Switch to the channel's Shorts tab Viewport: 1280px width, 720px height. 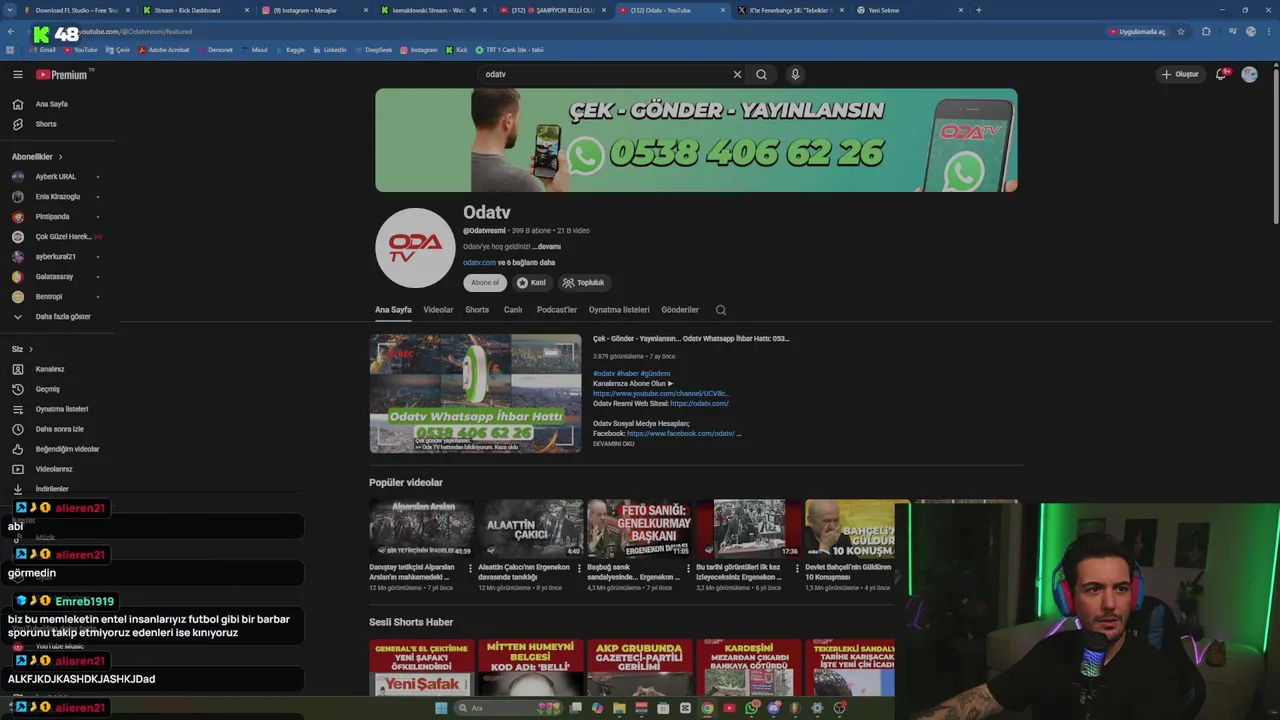477,310
